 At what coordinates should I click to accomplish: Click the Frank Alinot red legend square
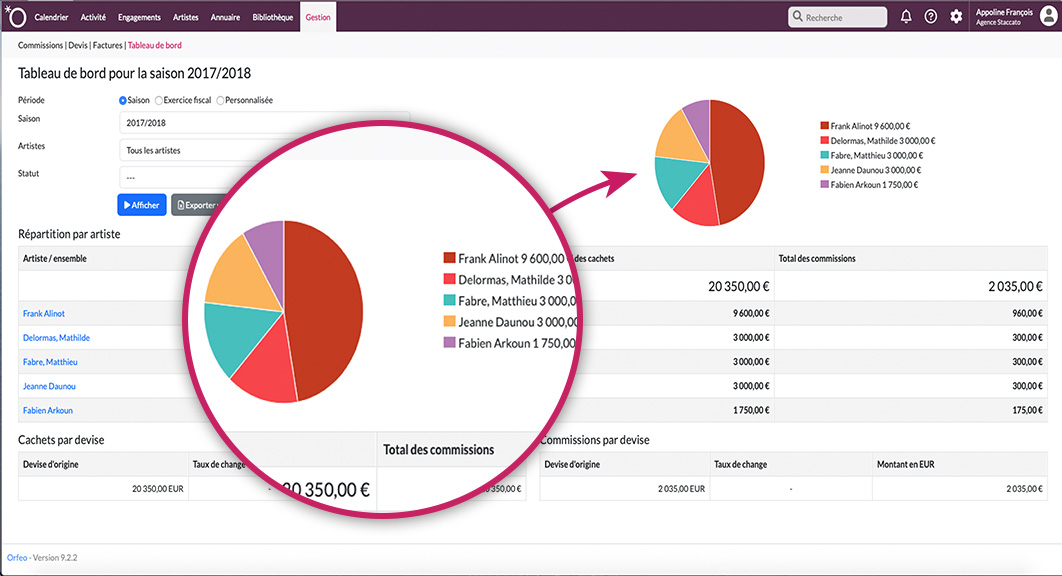click(824, 126)
